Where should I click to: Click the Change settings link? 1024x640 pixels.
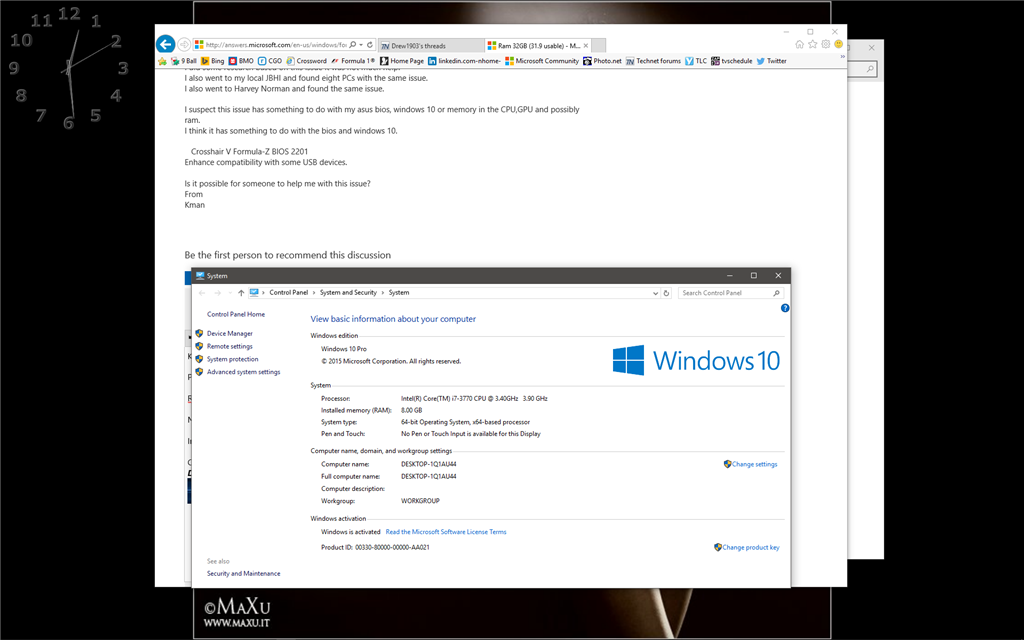(754, 464)
